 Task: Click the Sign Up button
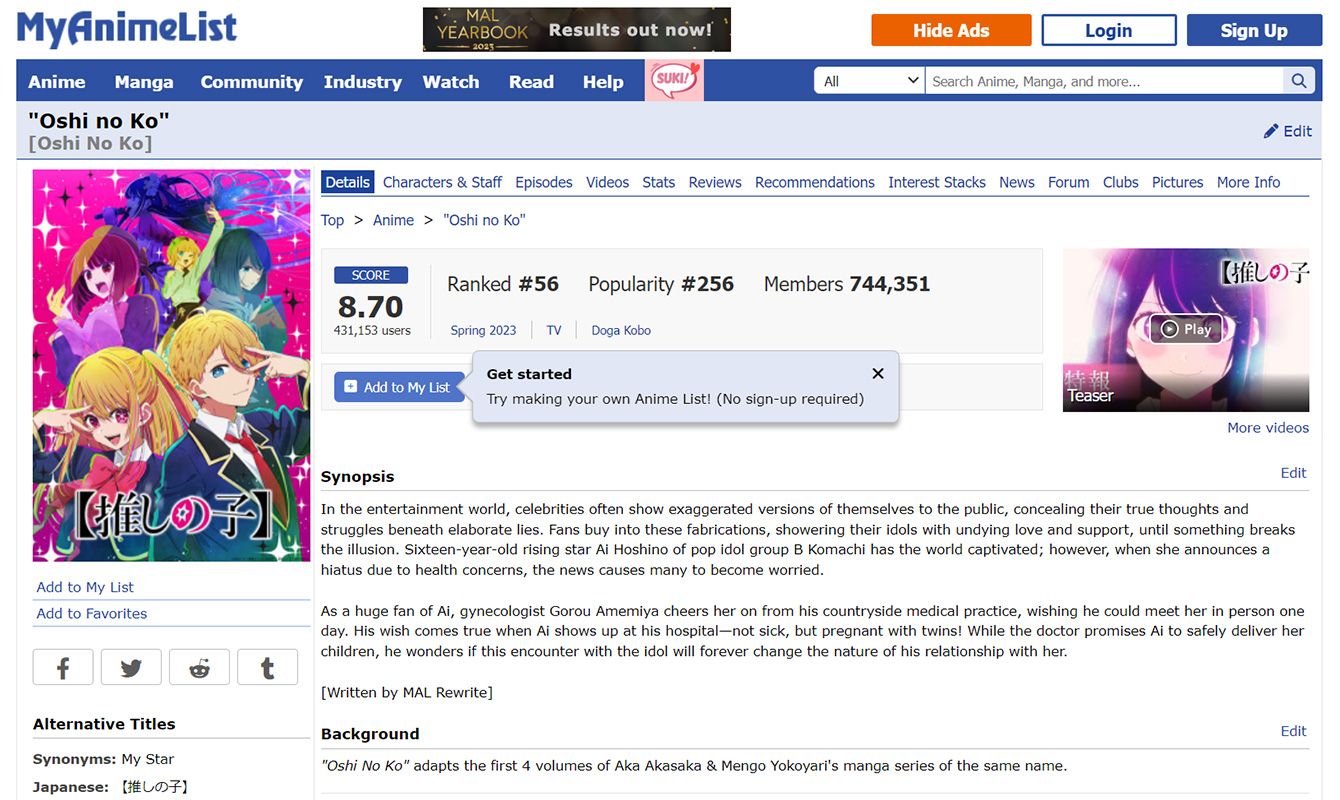click(1253, 30)
